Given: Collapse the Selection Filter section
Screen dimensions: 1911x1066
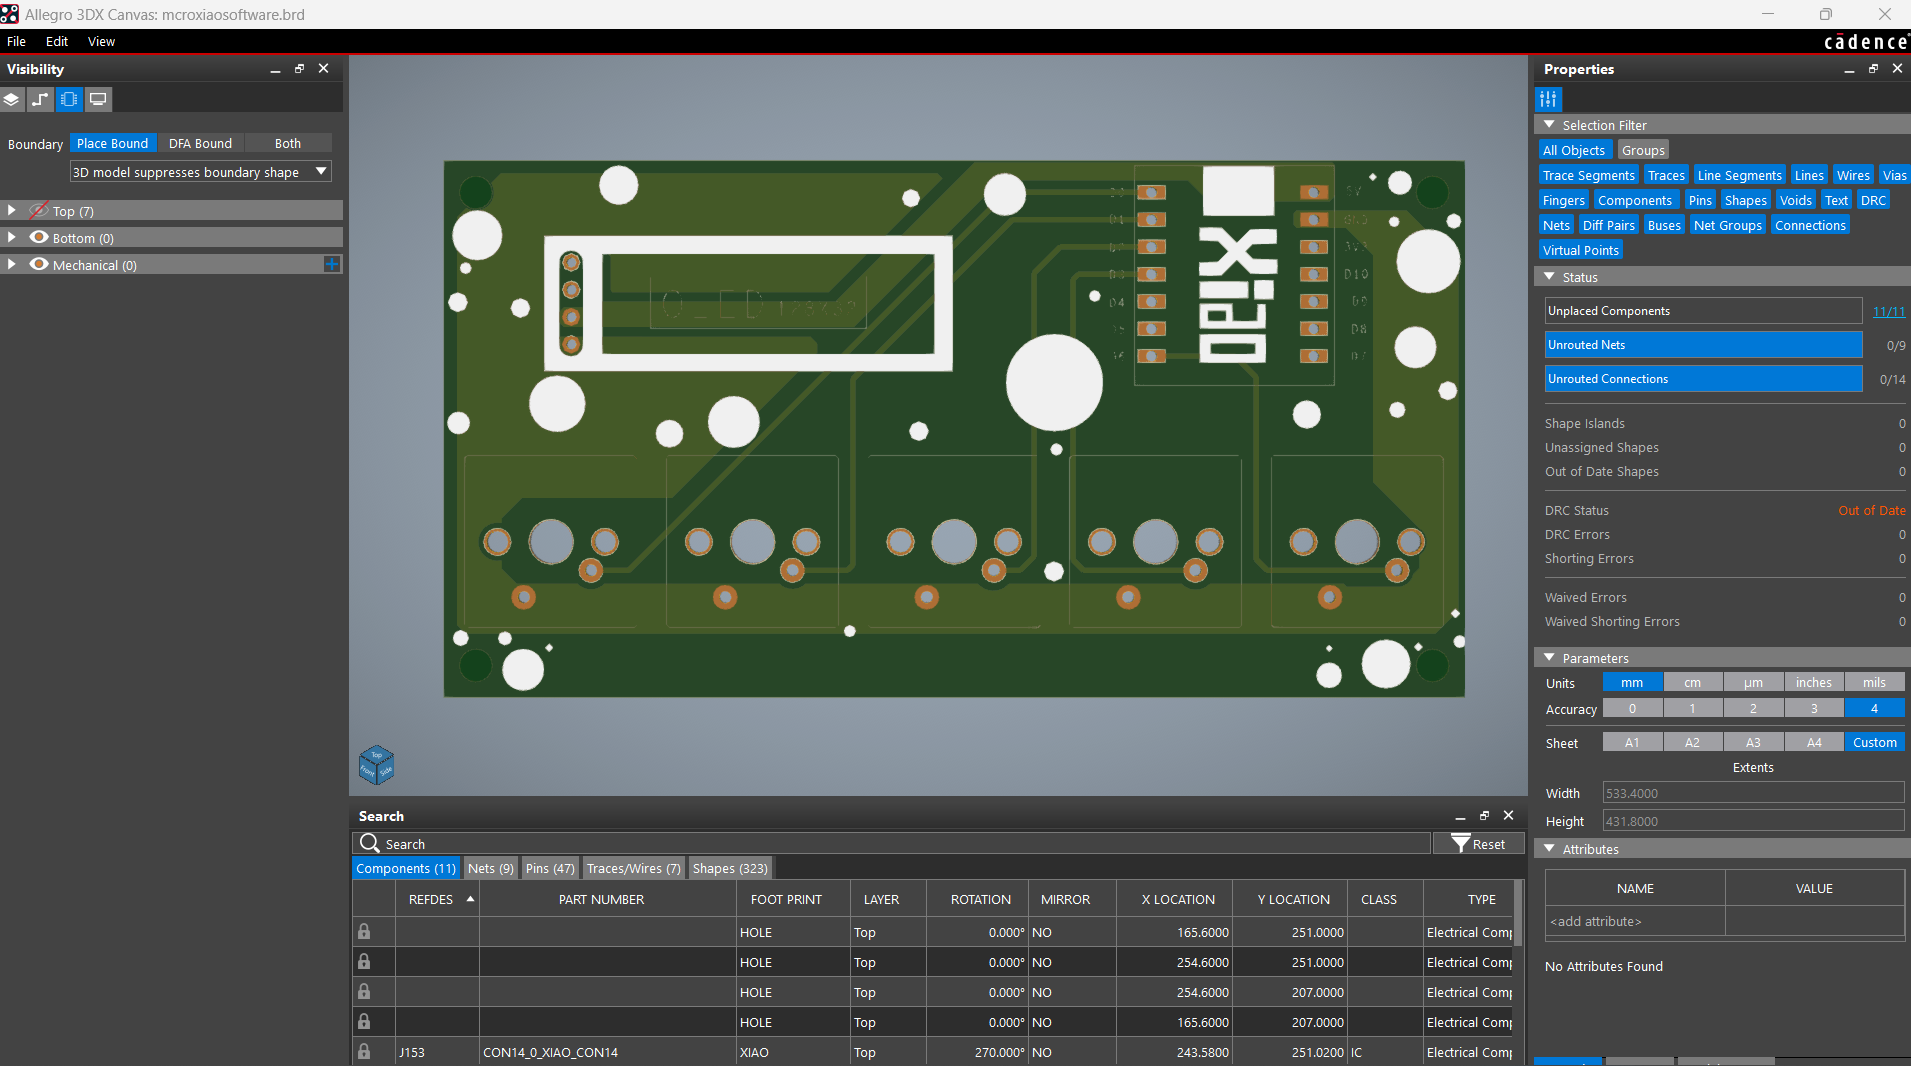Looking at the screenshot, I should pyautogui.click(x=1549, y=125).
